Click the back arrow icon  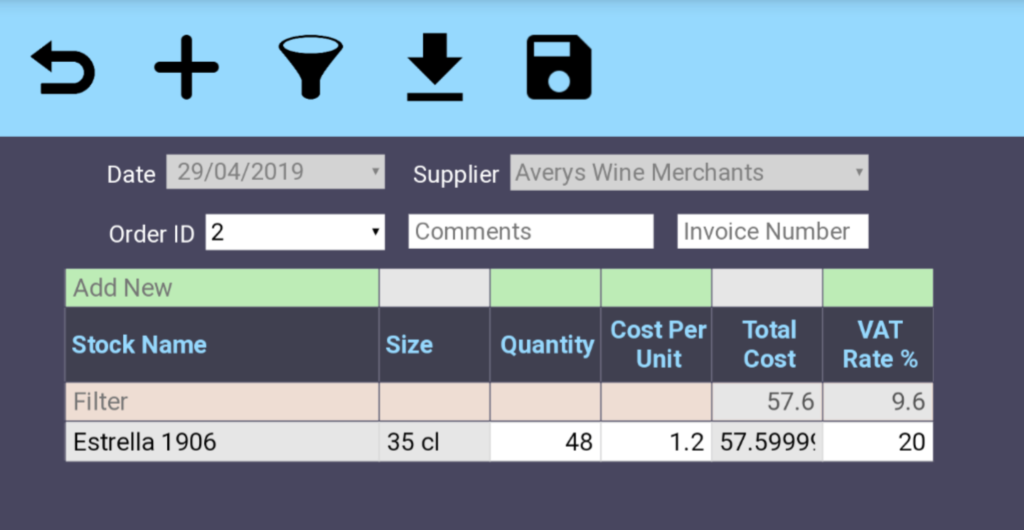point(63,70)
